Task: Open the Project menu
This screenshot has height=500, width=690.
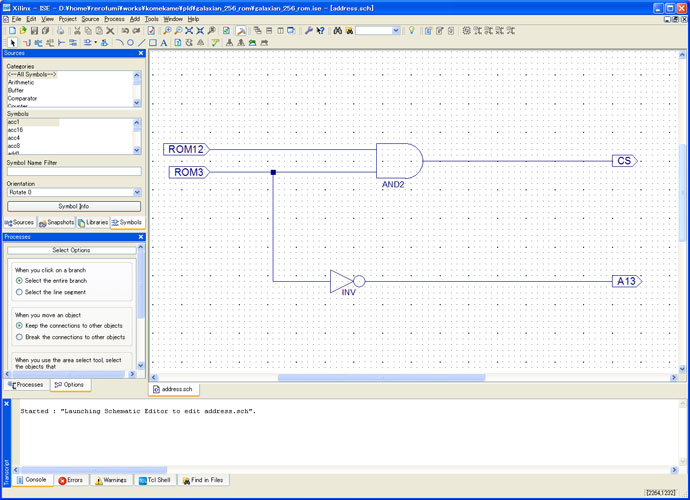Action: pos(67,19)
